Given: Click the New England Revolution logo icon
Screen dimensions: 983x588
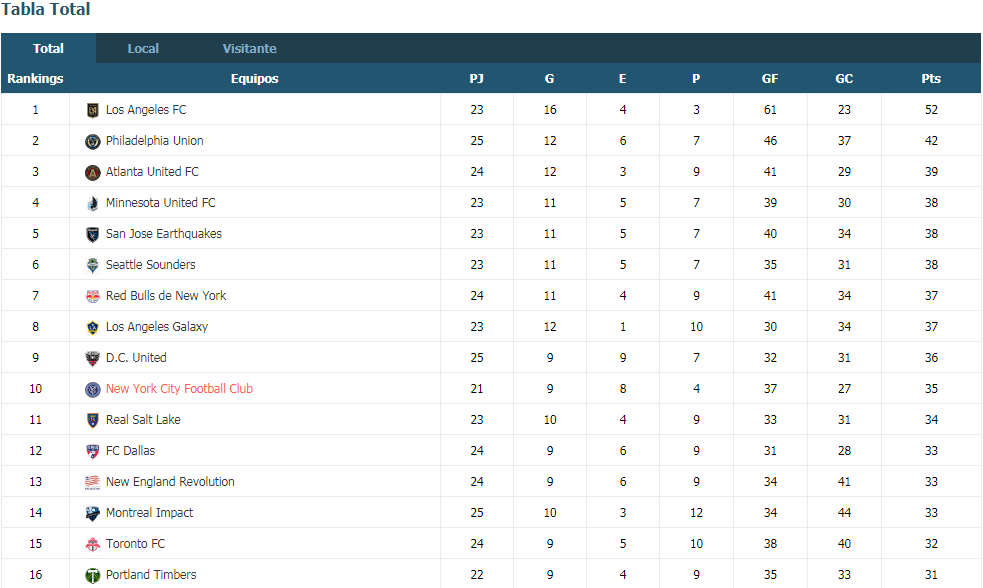Looking at the screenshot, I should [x=93, y=482].
